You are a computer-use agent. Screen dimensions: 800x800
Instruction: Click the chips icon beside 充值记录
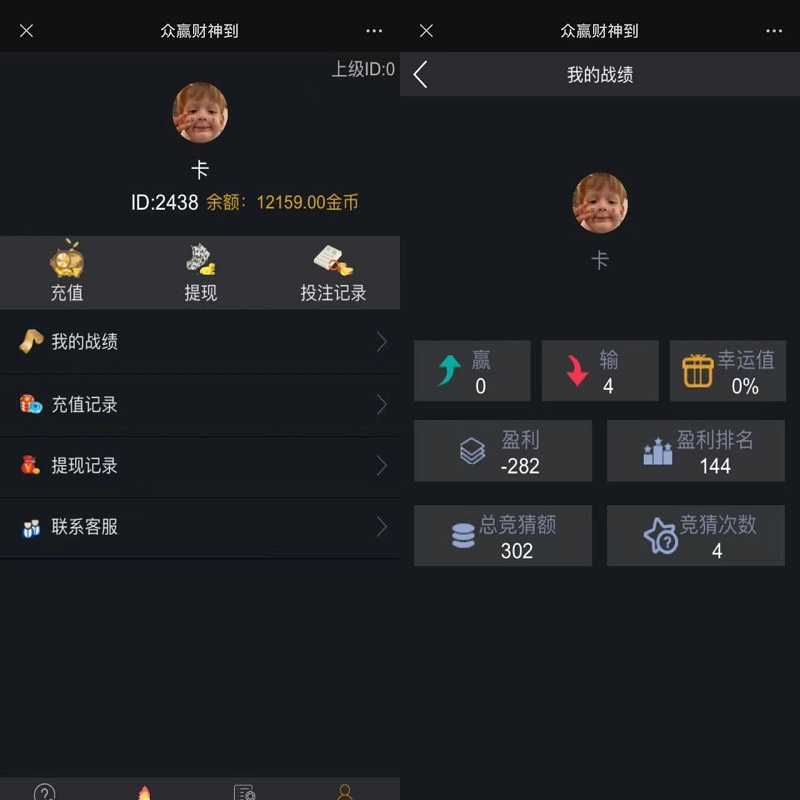point(31,404)
